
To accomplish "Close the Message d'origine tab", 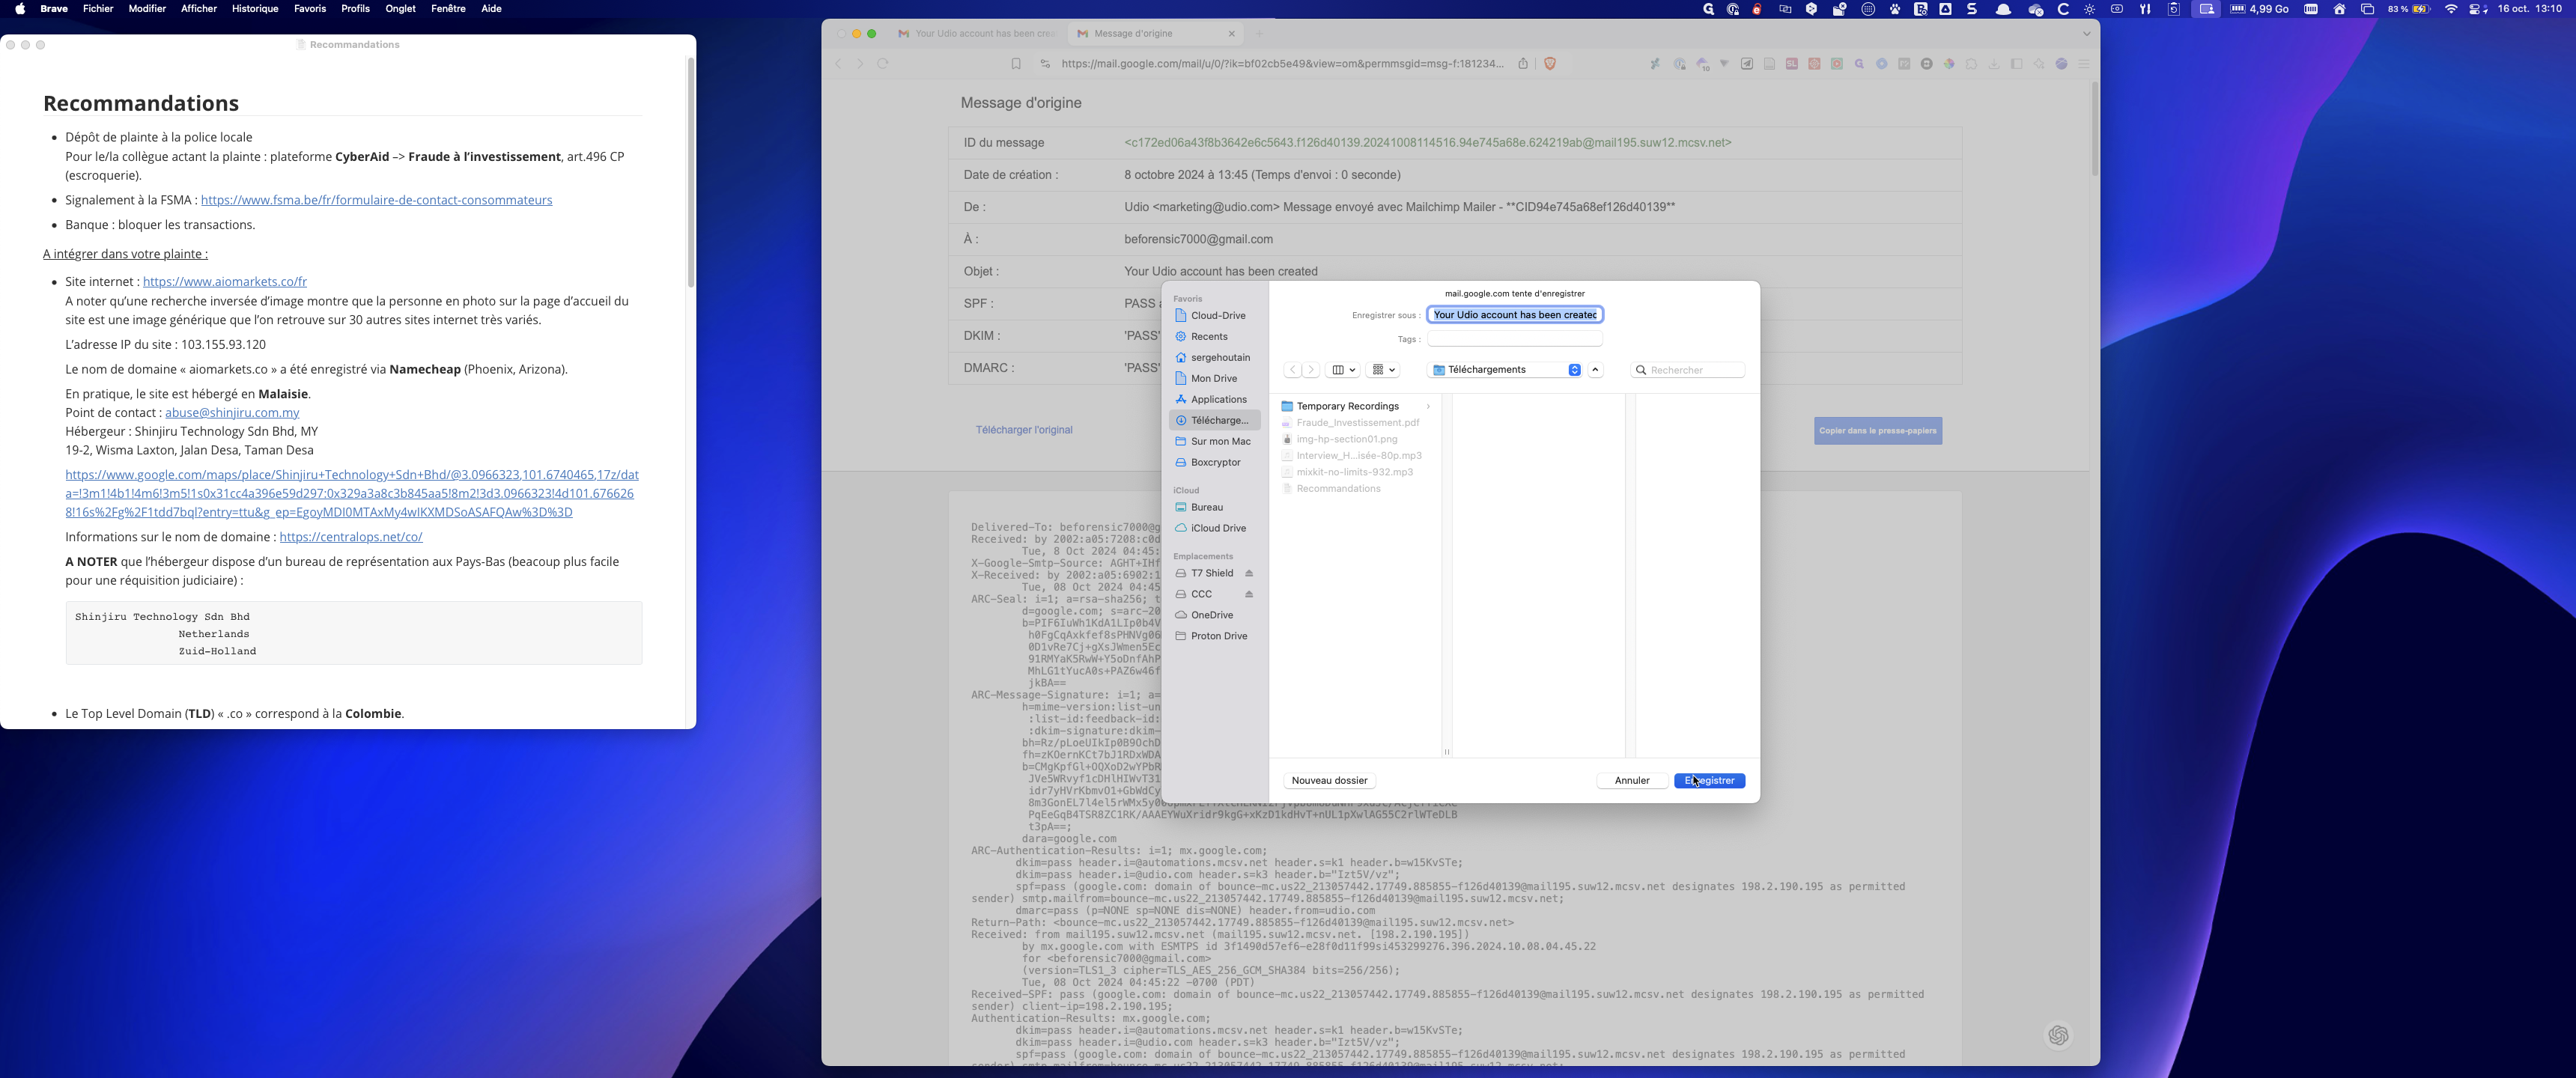I will pyautogui.click(x=1231, y=33).
